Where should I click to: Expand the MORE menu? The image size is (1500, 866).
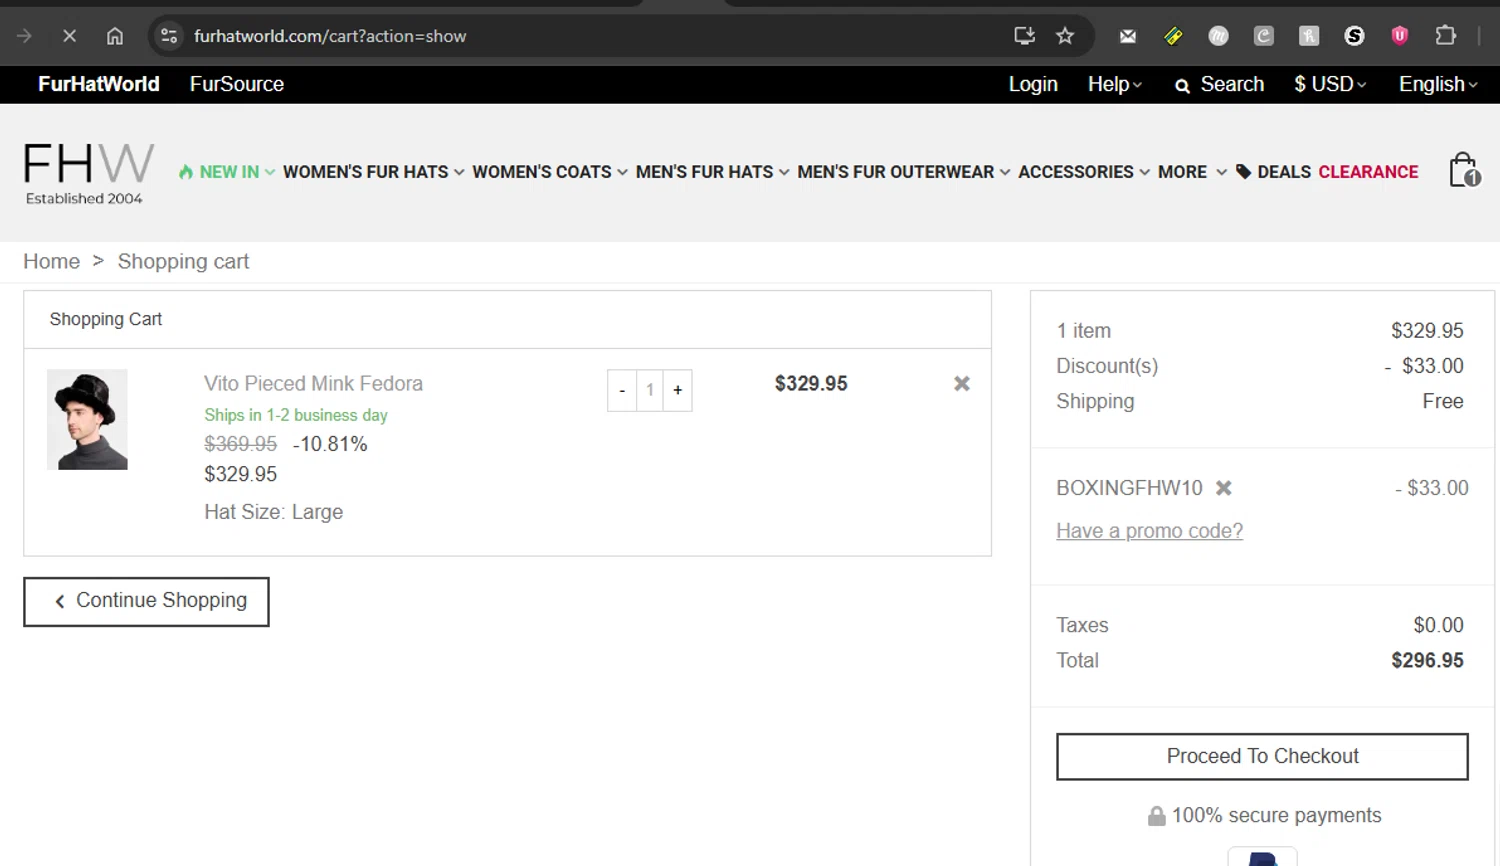1192,172
